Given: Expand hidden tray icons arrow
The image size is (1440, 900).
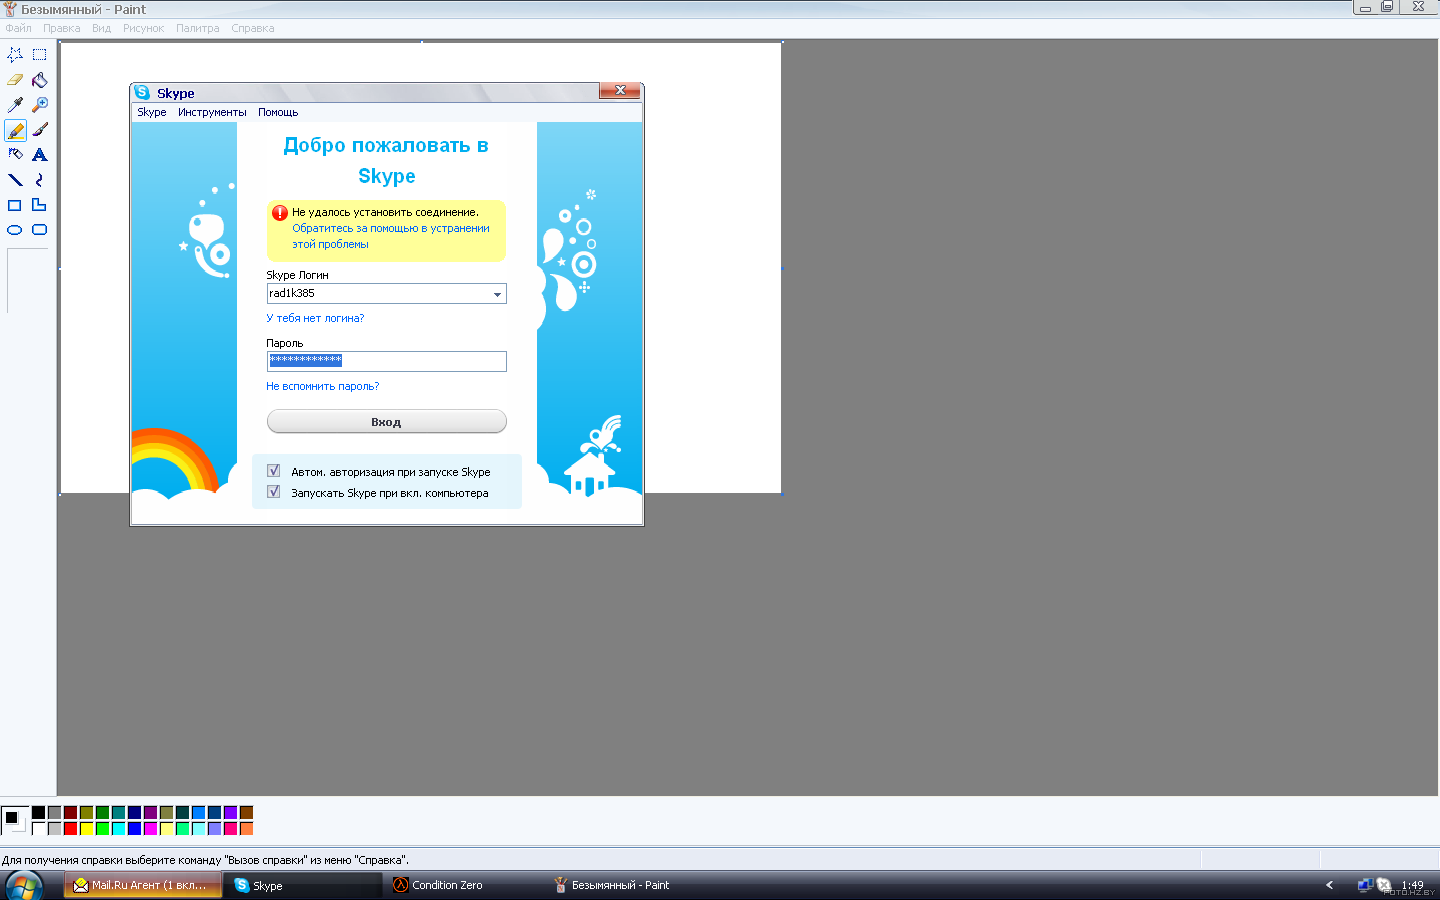Looking at the screenshot, I should (1330, 885).
